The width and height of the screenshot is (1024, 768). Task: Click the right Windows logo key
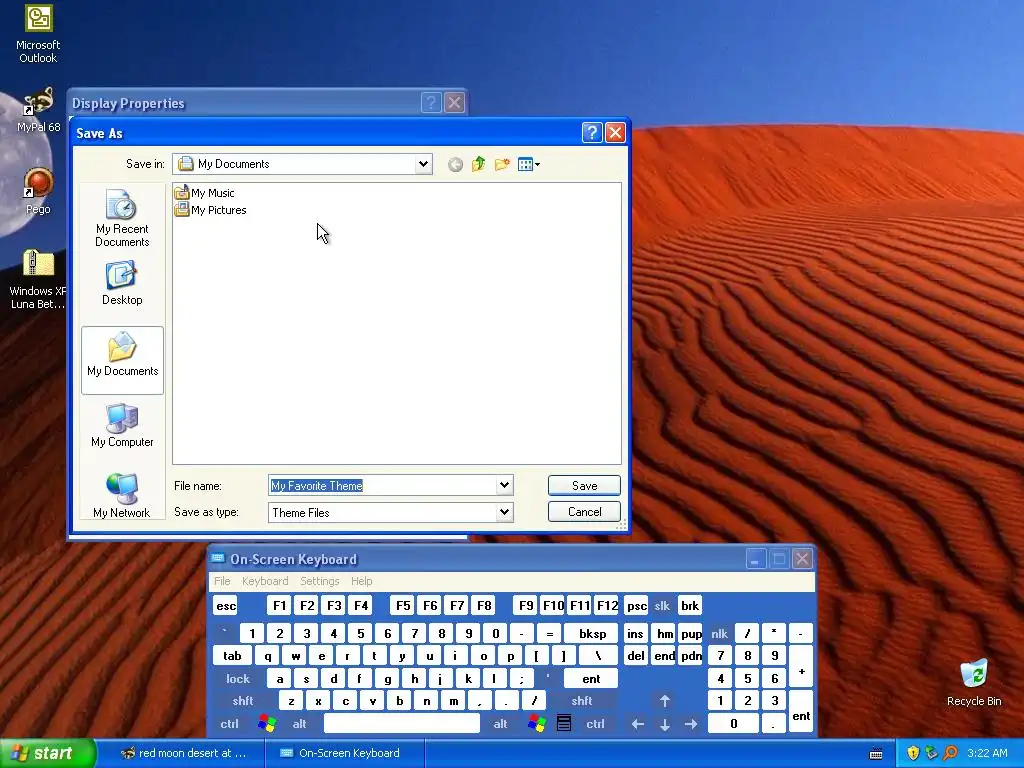[537, 724]
